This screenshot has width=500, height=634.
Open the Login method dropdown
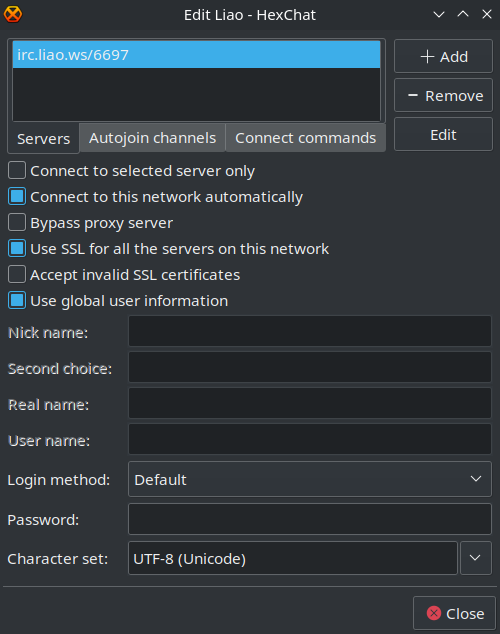[x=310, y=479]
